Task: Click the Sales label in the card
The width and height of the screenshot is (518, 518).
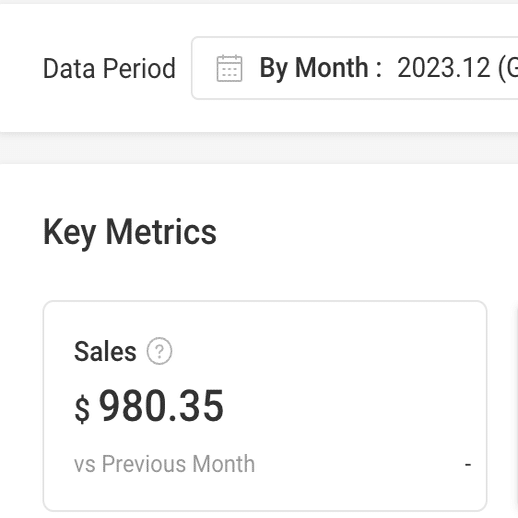Action: pyautogui.click(x=105, y=351)
